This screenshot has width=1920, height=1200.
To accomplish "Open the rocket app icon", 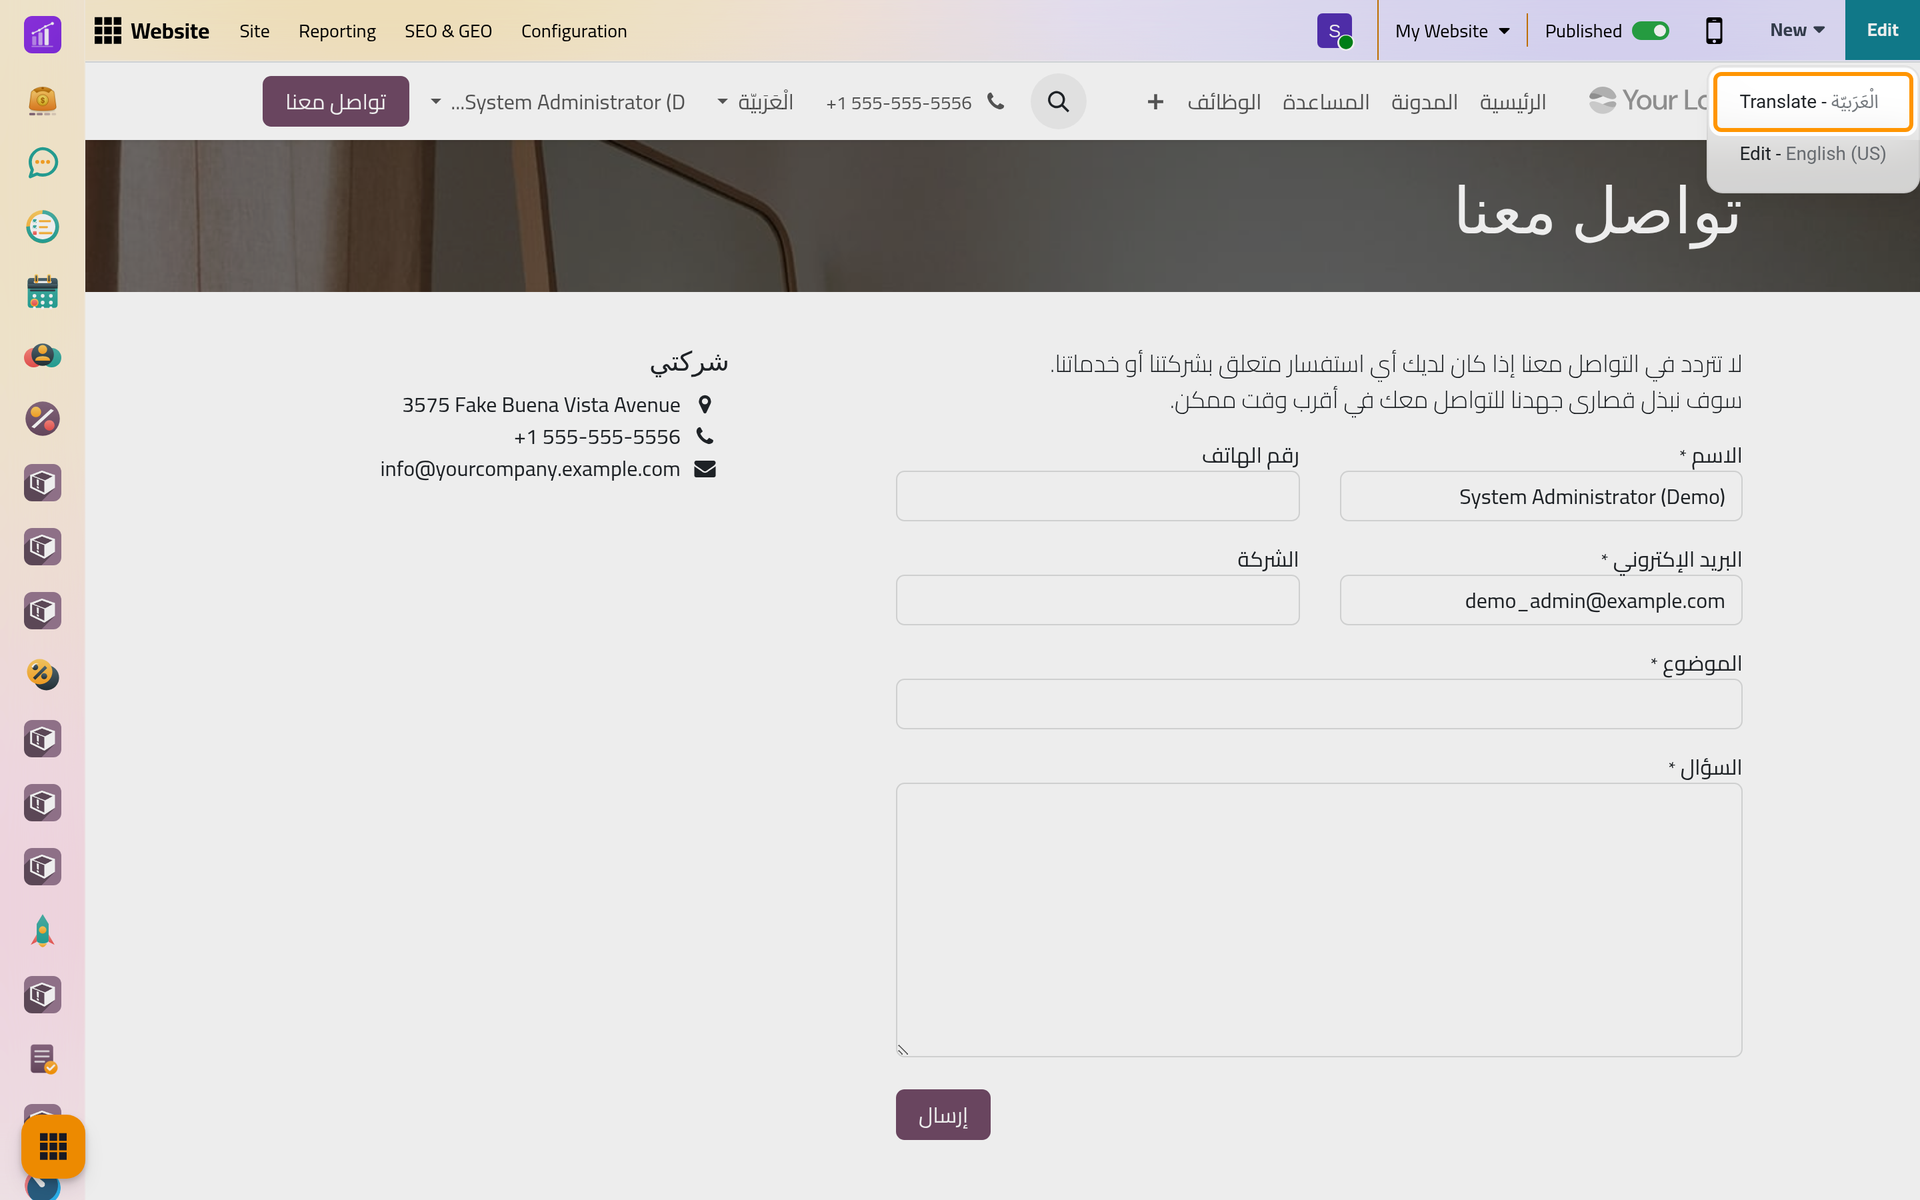I will click(42, 931).
